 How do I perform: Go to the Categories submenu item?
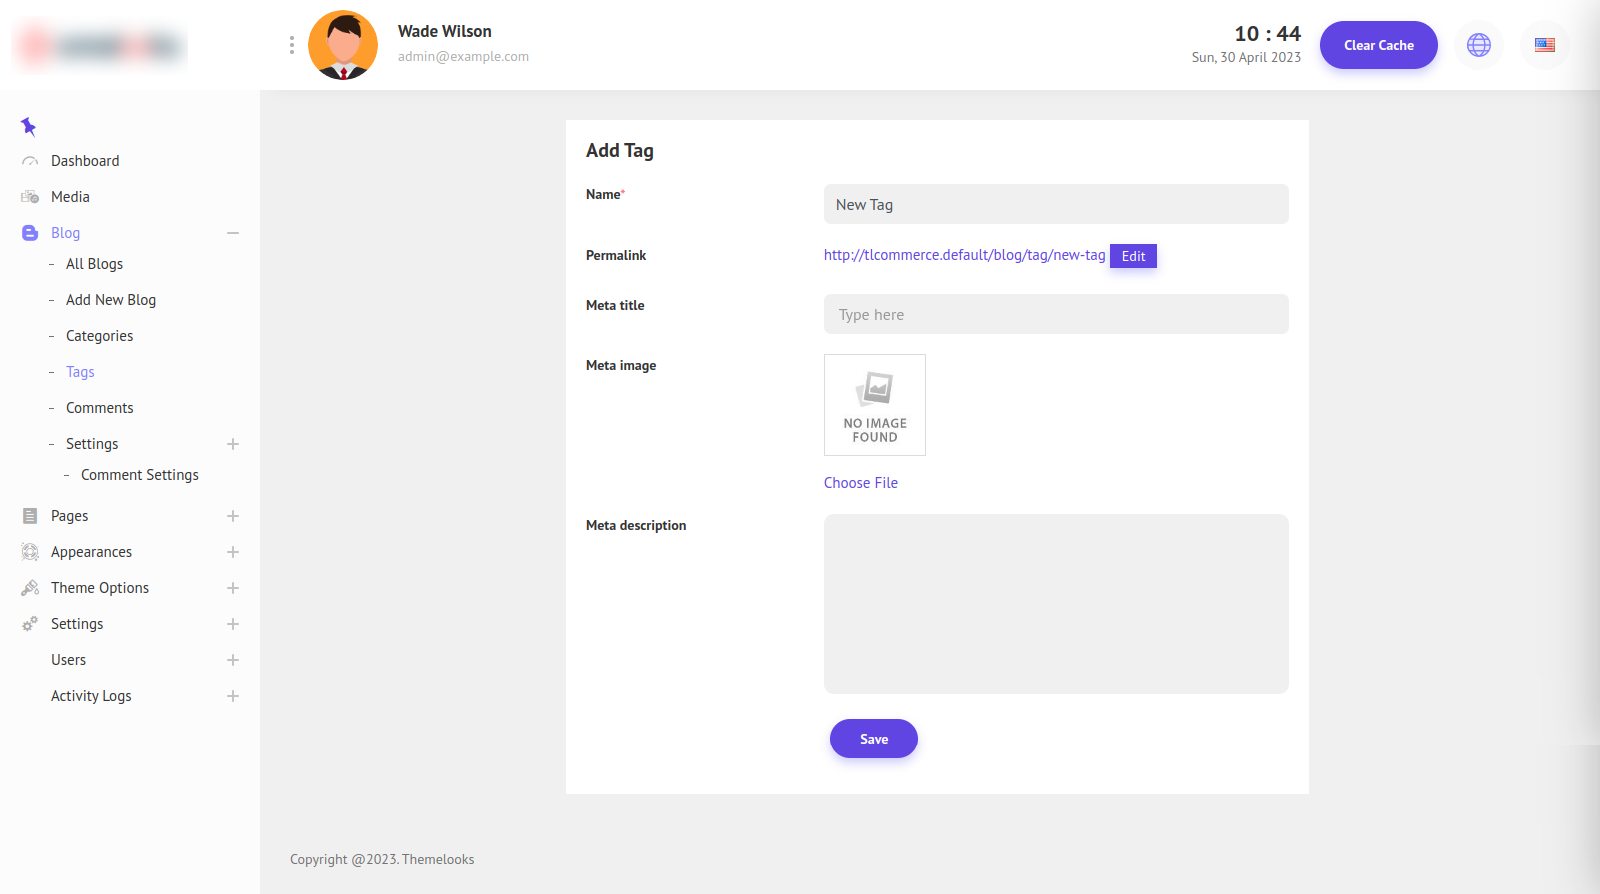pyautogui.click(x=99, y=336)
